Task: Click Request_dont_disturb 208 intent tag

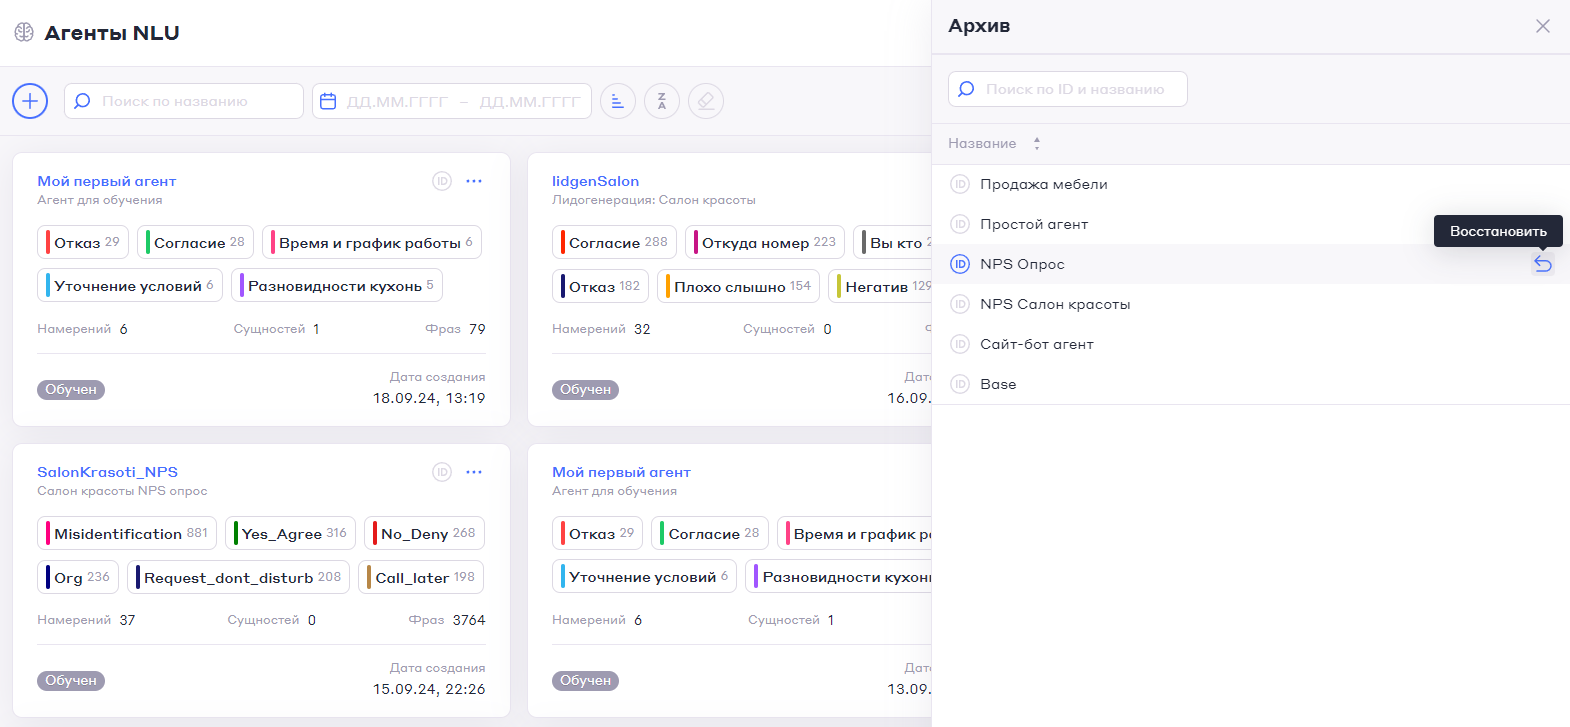Action: click(x=238, y=577)
